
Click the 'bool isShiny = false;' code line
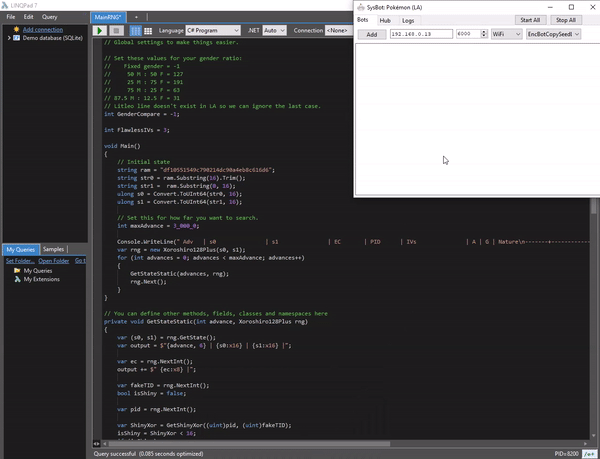pos(152,393)
